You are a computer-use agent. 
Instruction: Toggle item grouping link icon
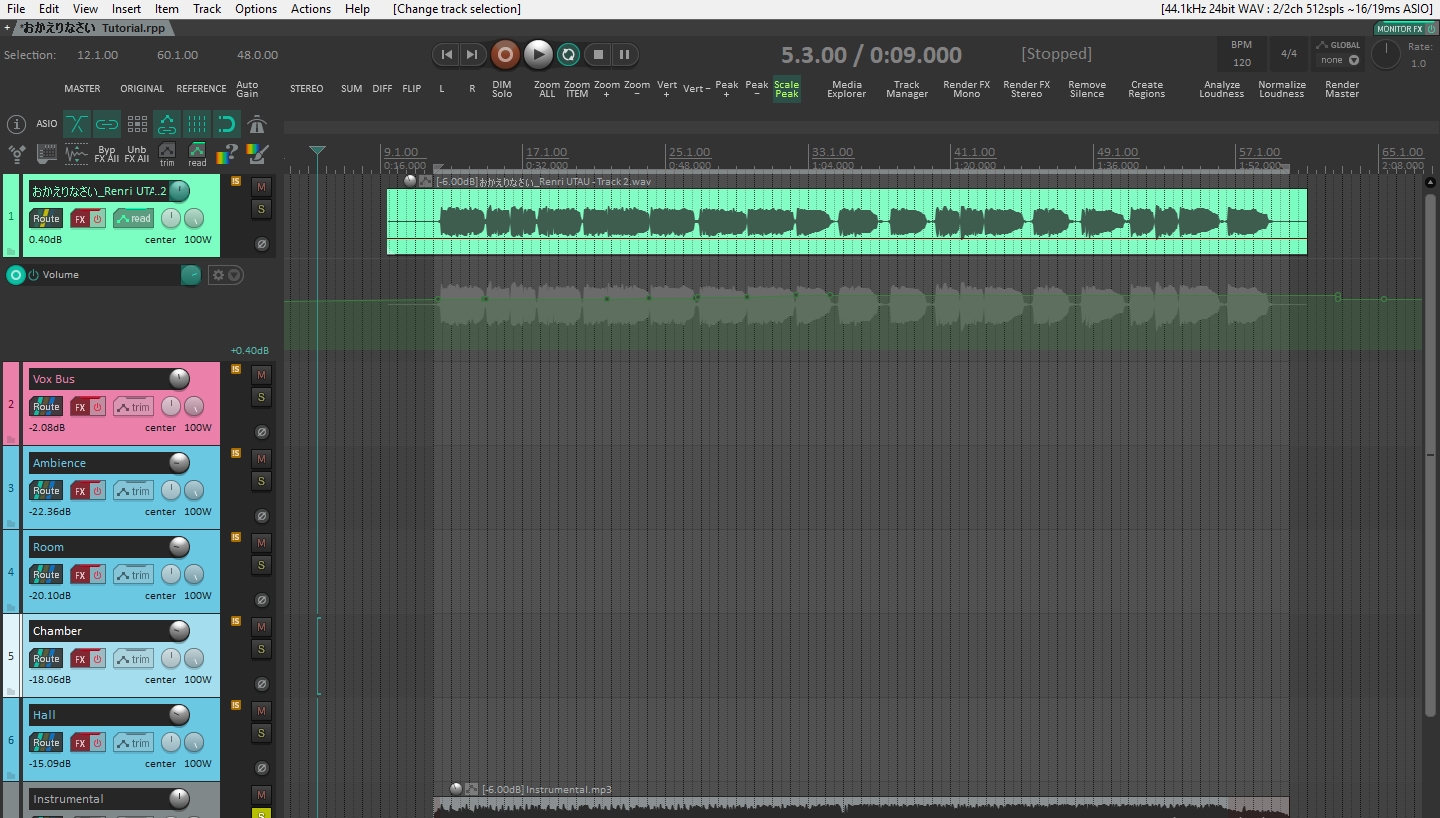[x=107, y=124]
